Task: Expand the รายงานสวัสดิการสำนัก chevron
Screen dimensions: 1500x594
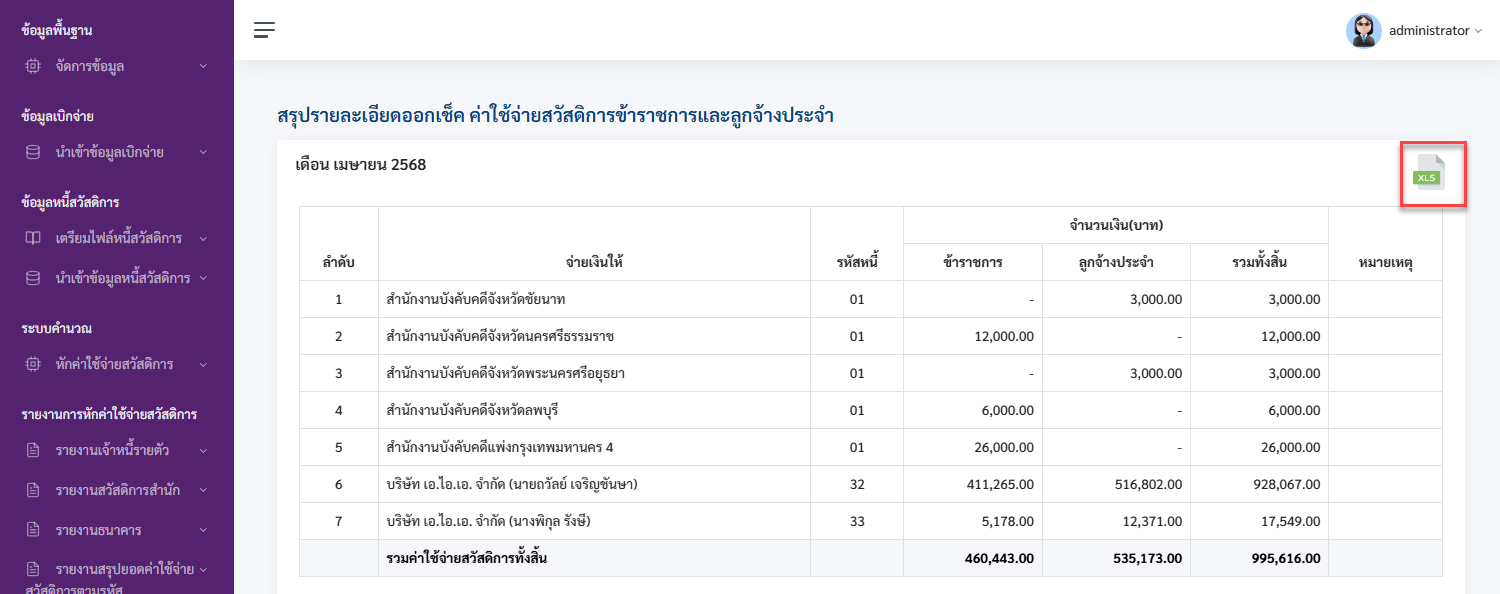Action: [x=203, y=490]
